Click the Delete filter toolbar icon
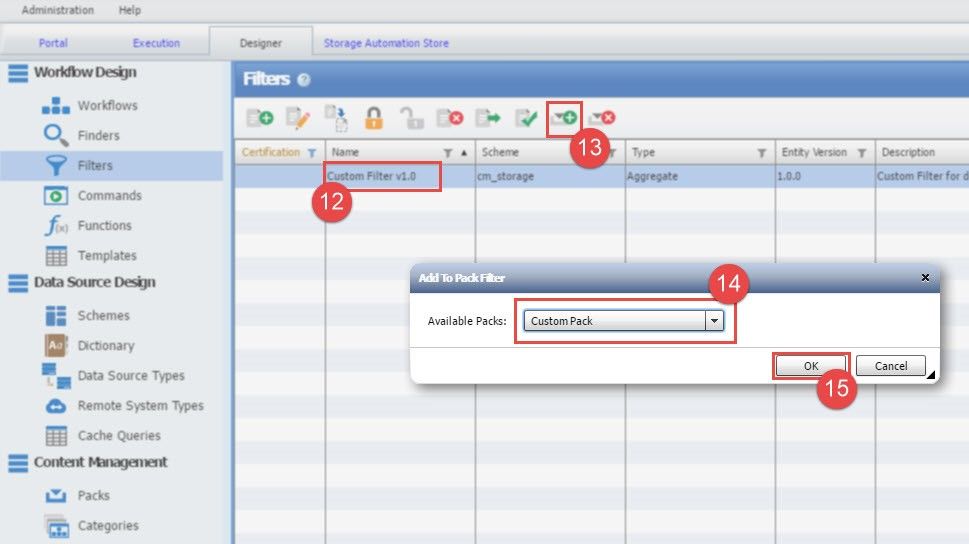Screen dimensions: 969x544 click(449, 117)
